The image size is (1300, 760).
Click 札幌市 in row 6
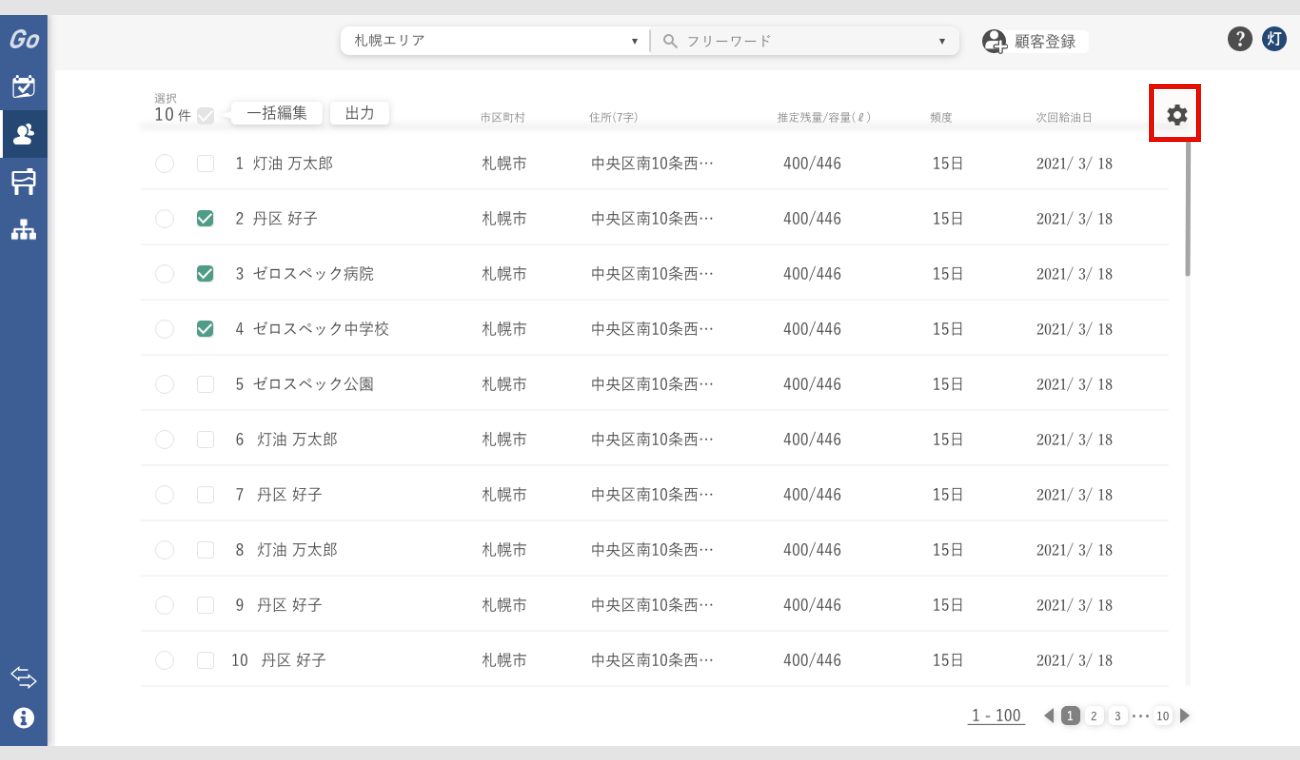504,439
